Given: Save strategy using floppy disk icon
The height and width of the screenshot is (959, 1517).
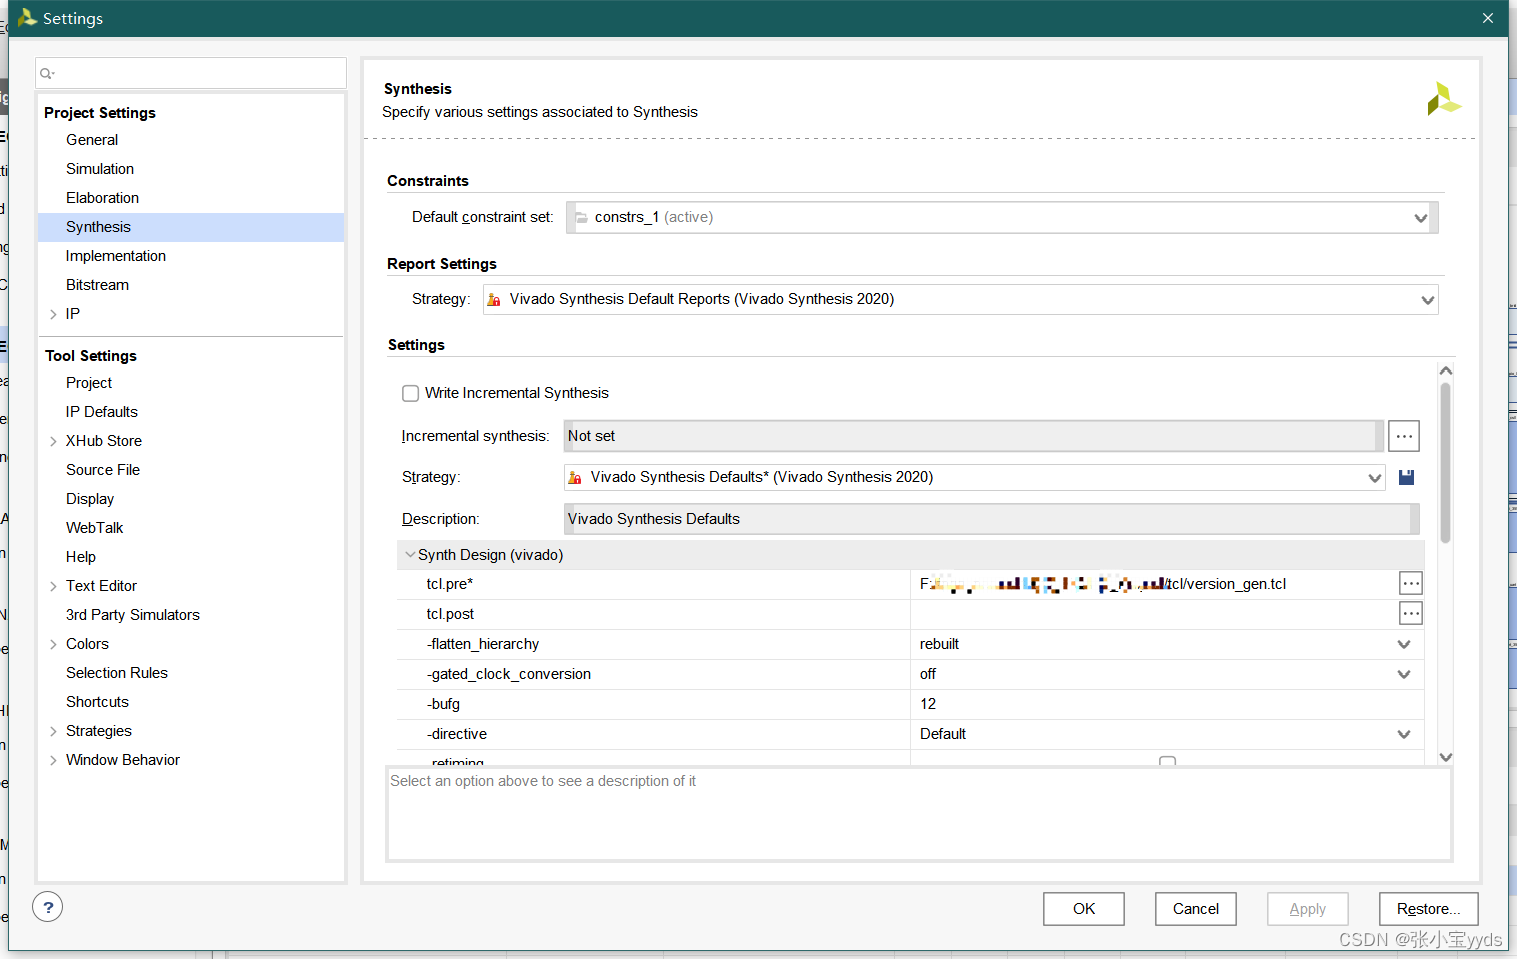Looking at the screenshot, I should 1406,477.
